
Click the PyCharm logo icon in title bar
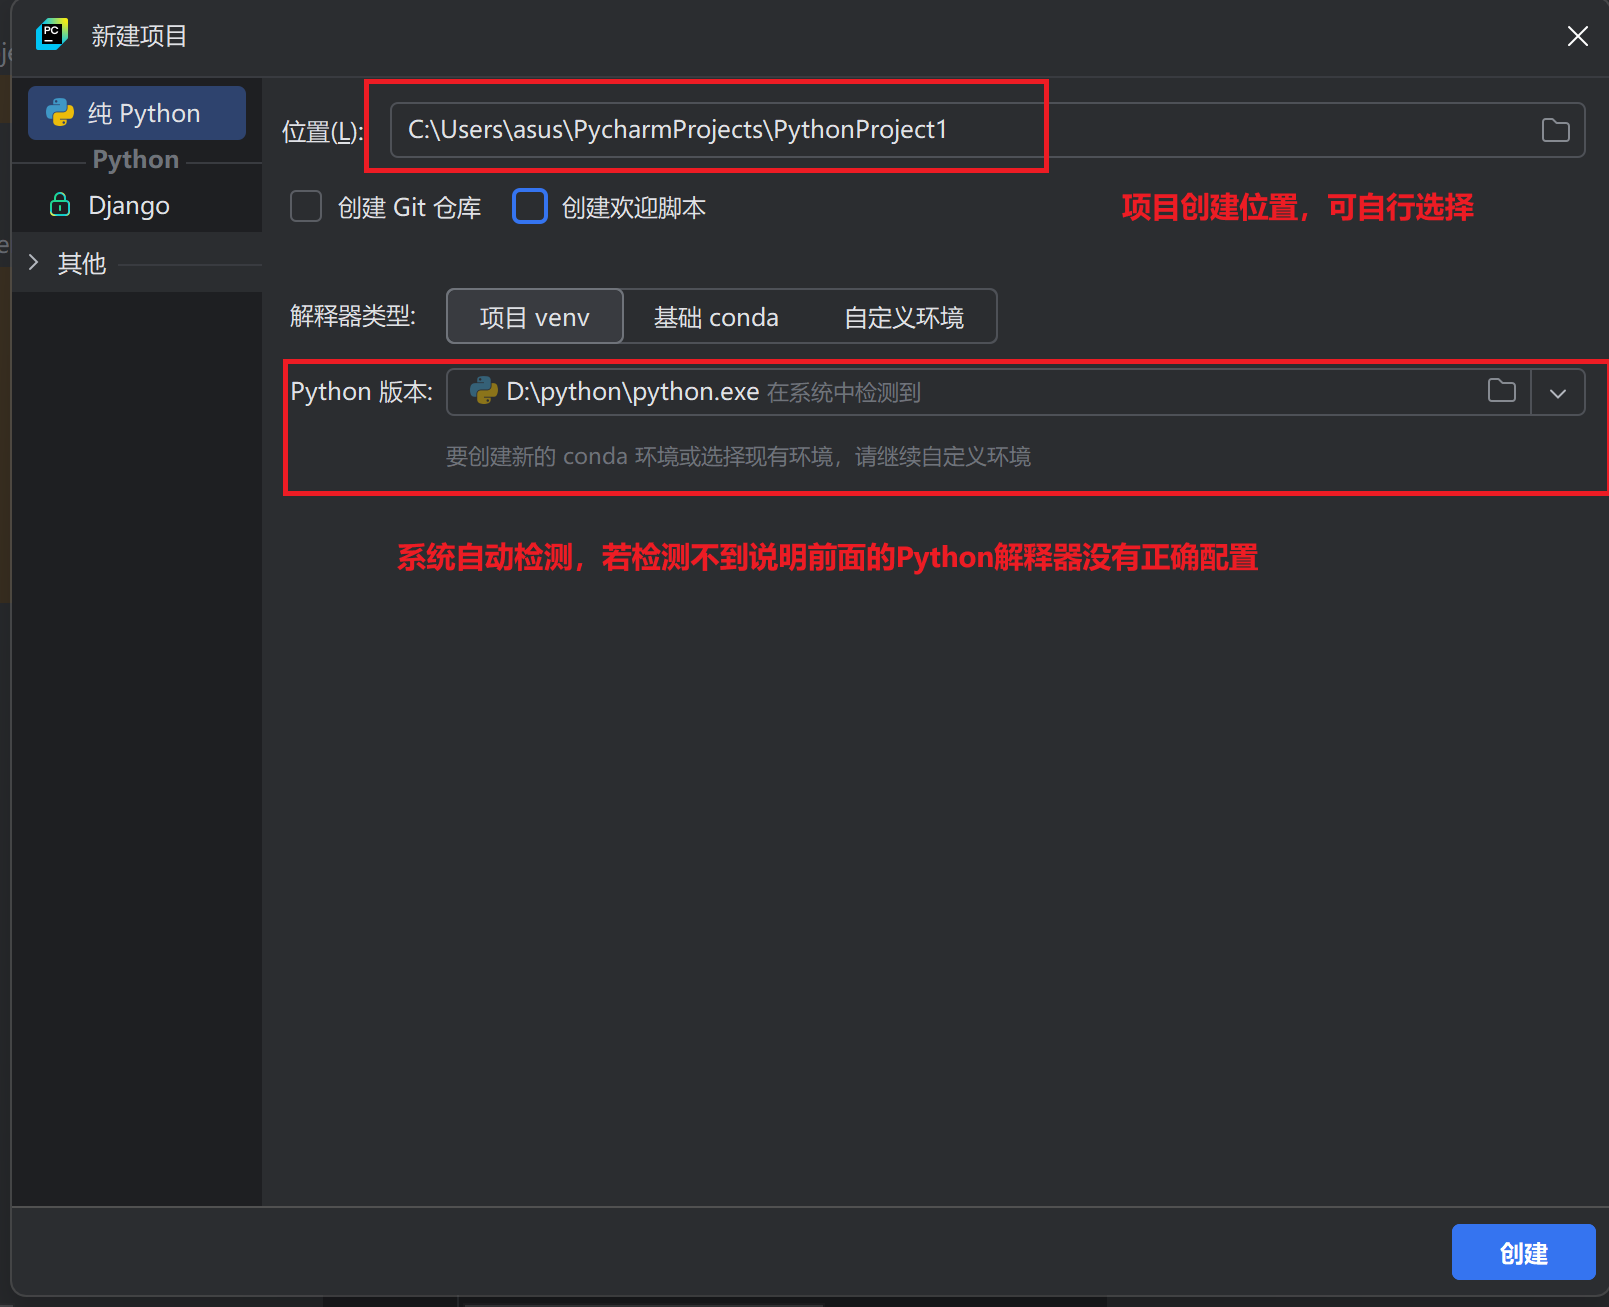pos(52,35)
